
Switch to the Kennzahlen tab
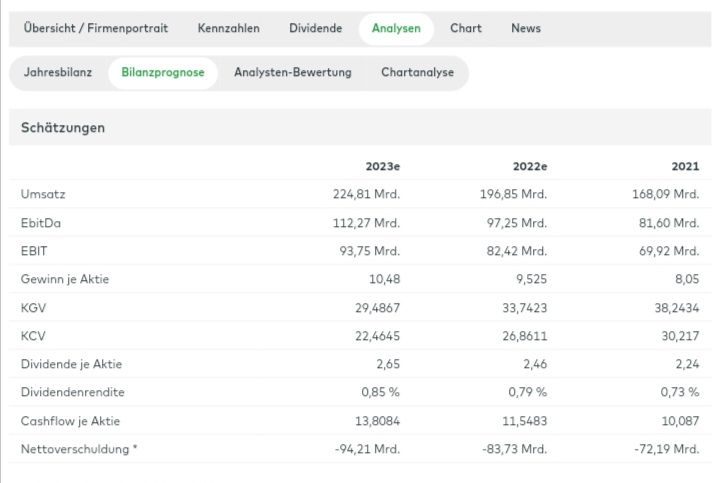tap(228, 28)
